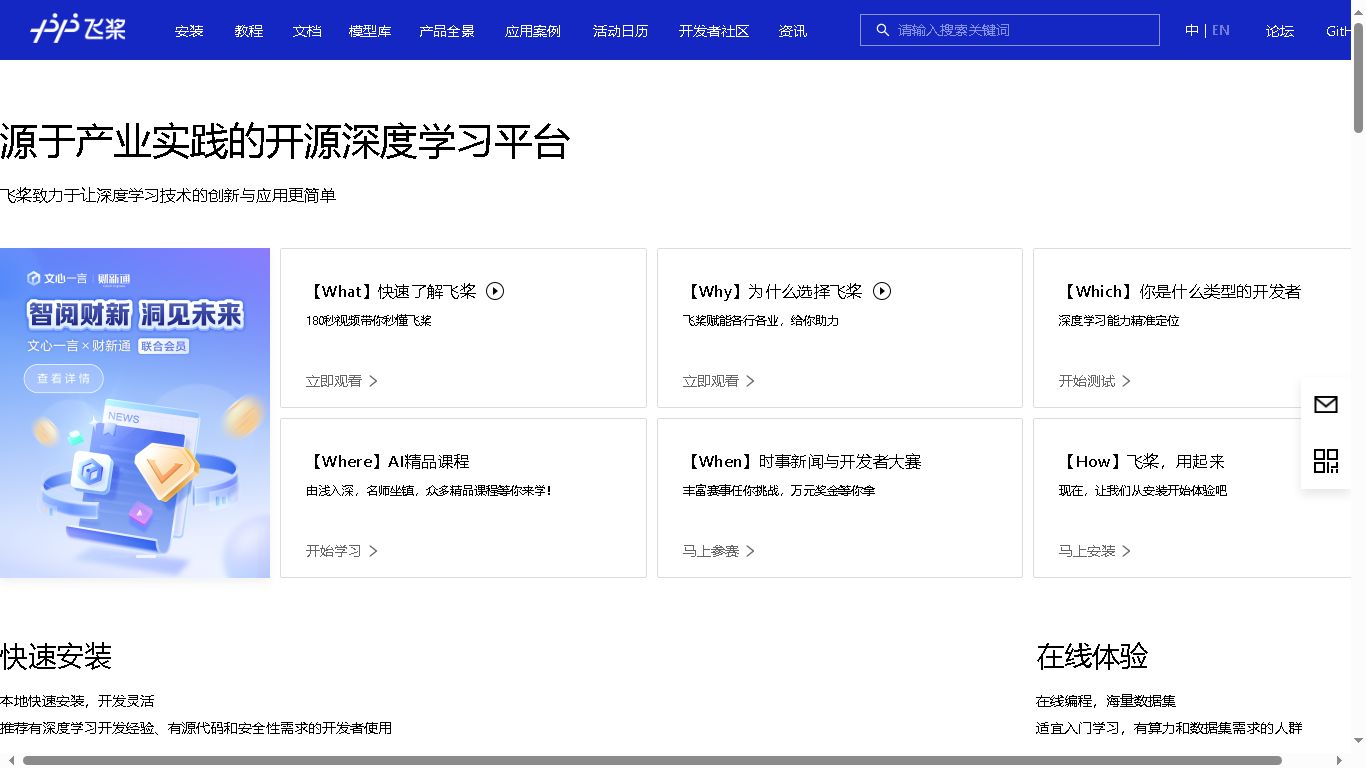Open the floating email contact icon
Screen dimensions: 1366x768
click(x=1326, y=404)
